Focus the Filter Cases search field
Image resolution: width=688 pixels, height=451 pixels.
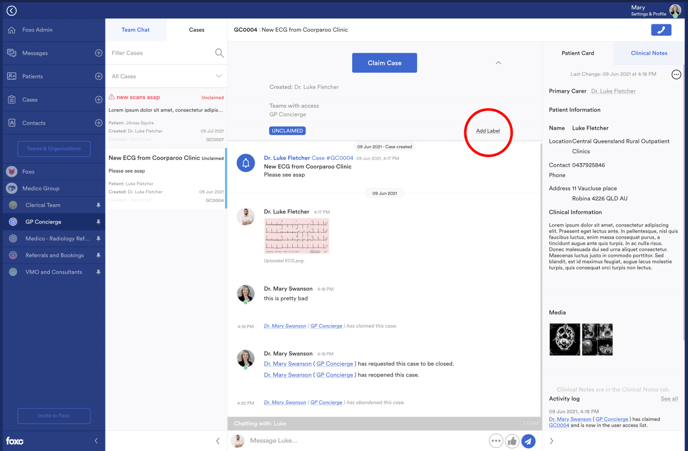point(160,53)
